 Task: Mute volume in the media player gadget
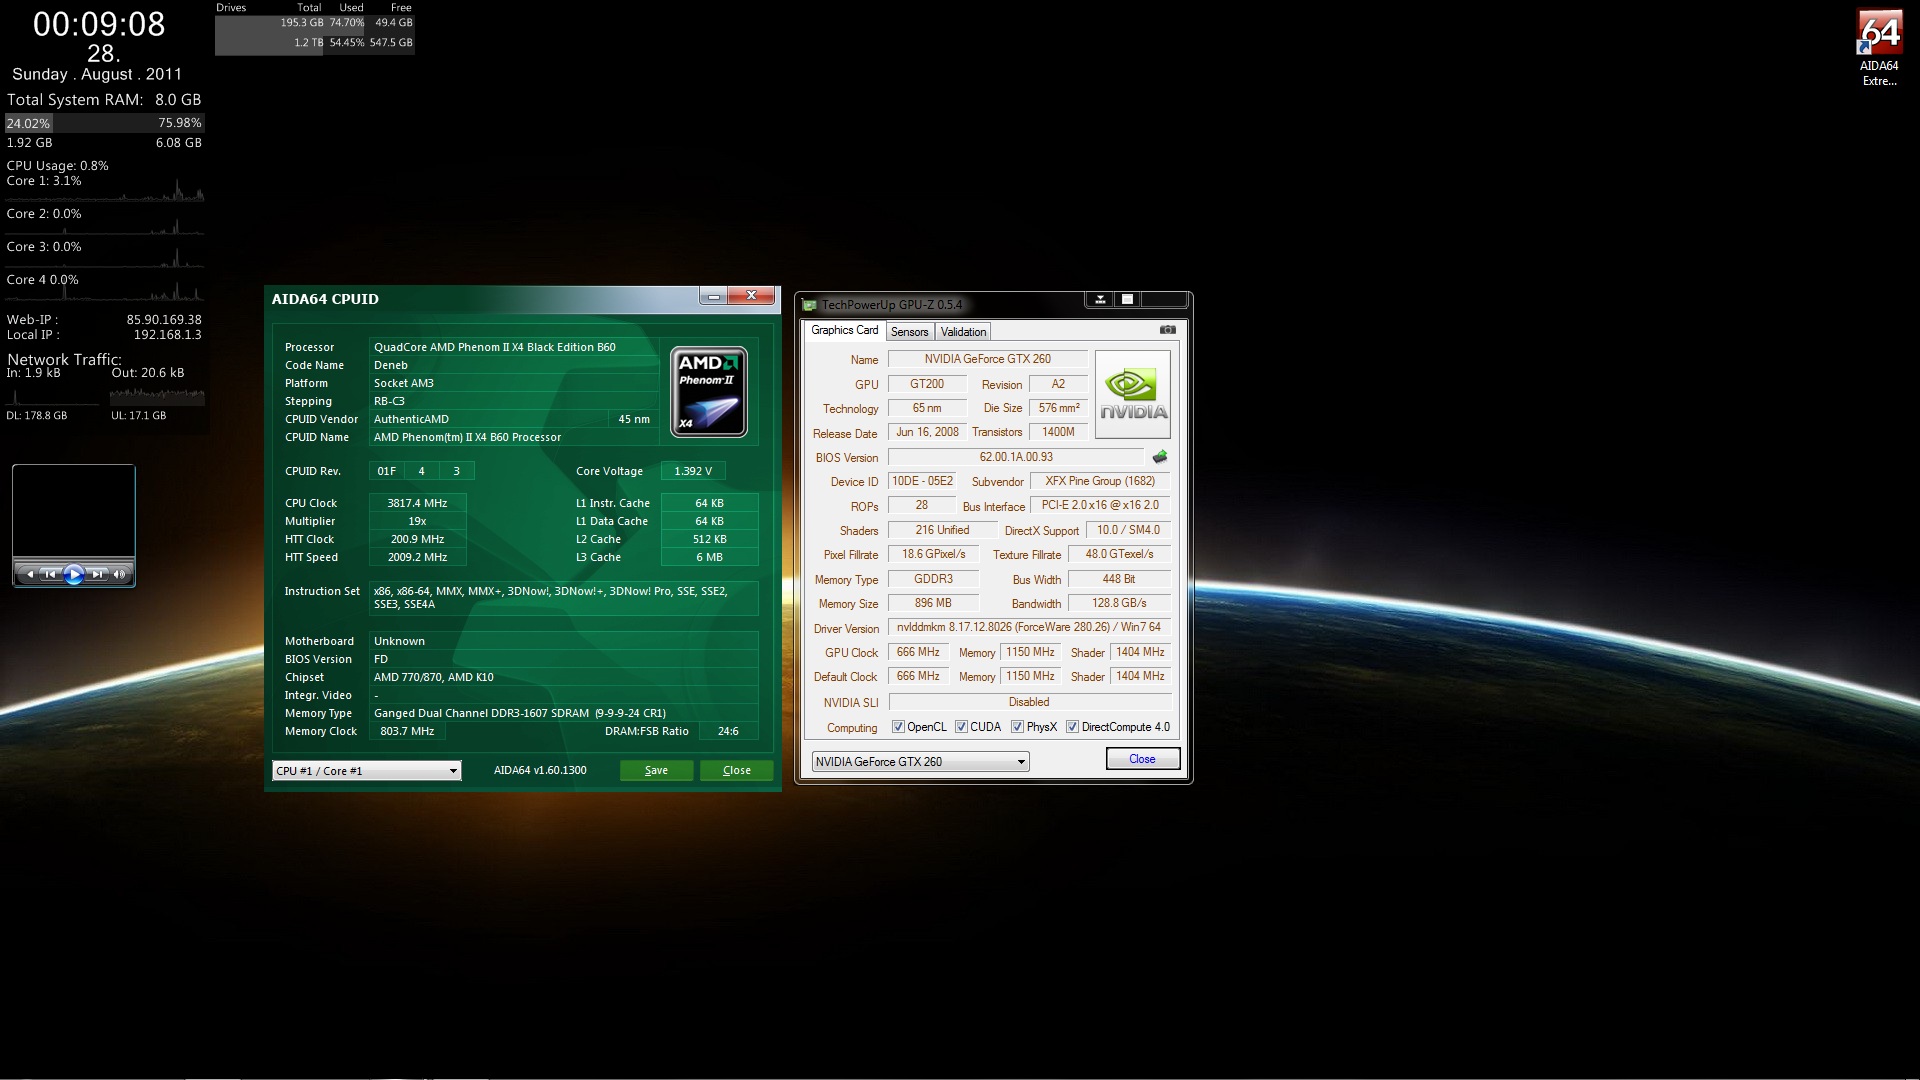pyautogui.click(x=119, y=574)
